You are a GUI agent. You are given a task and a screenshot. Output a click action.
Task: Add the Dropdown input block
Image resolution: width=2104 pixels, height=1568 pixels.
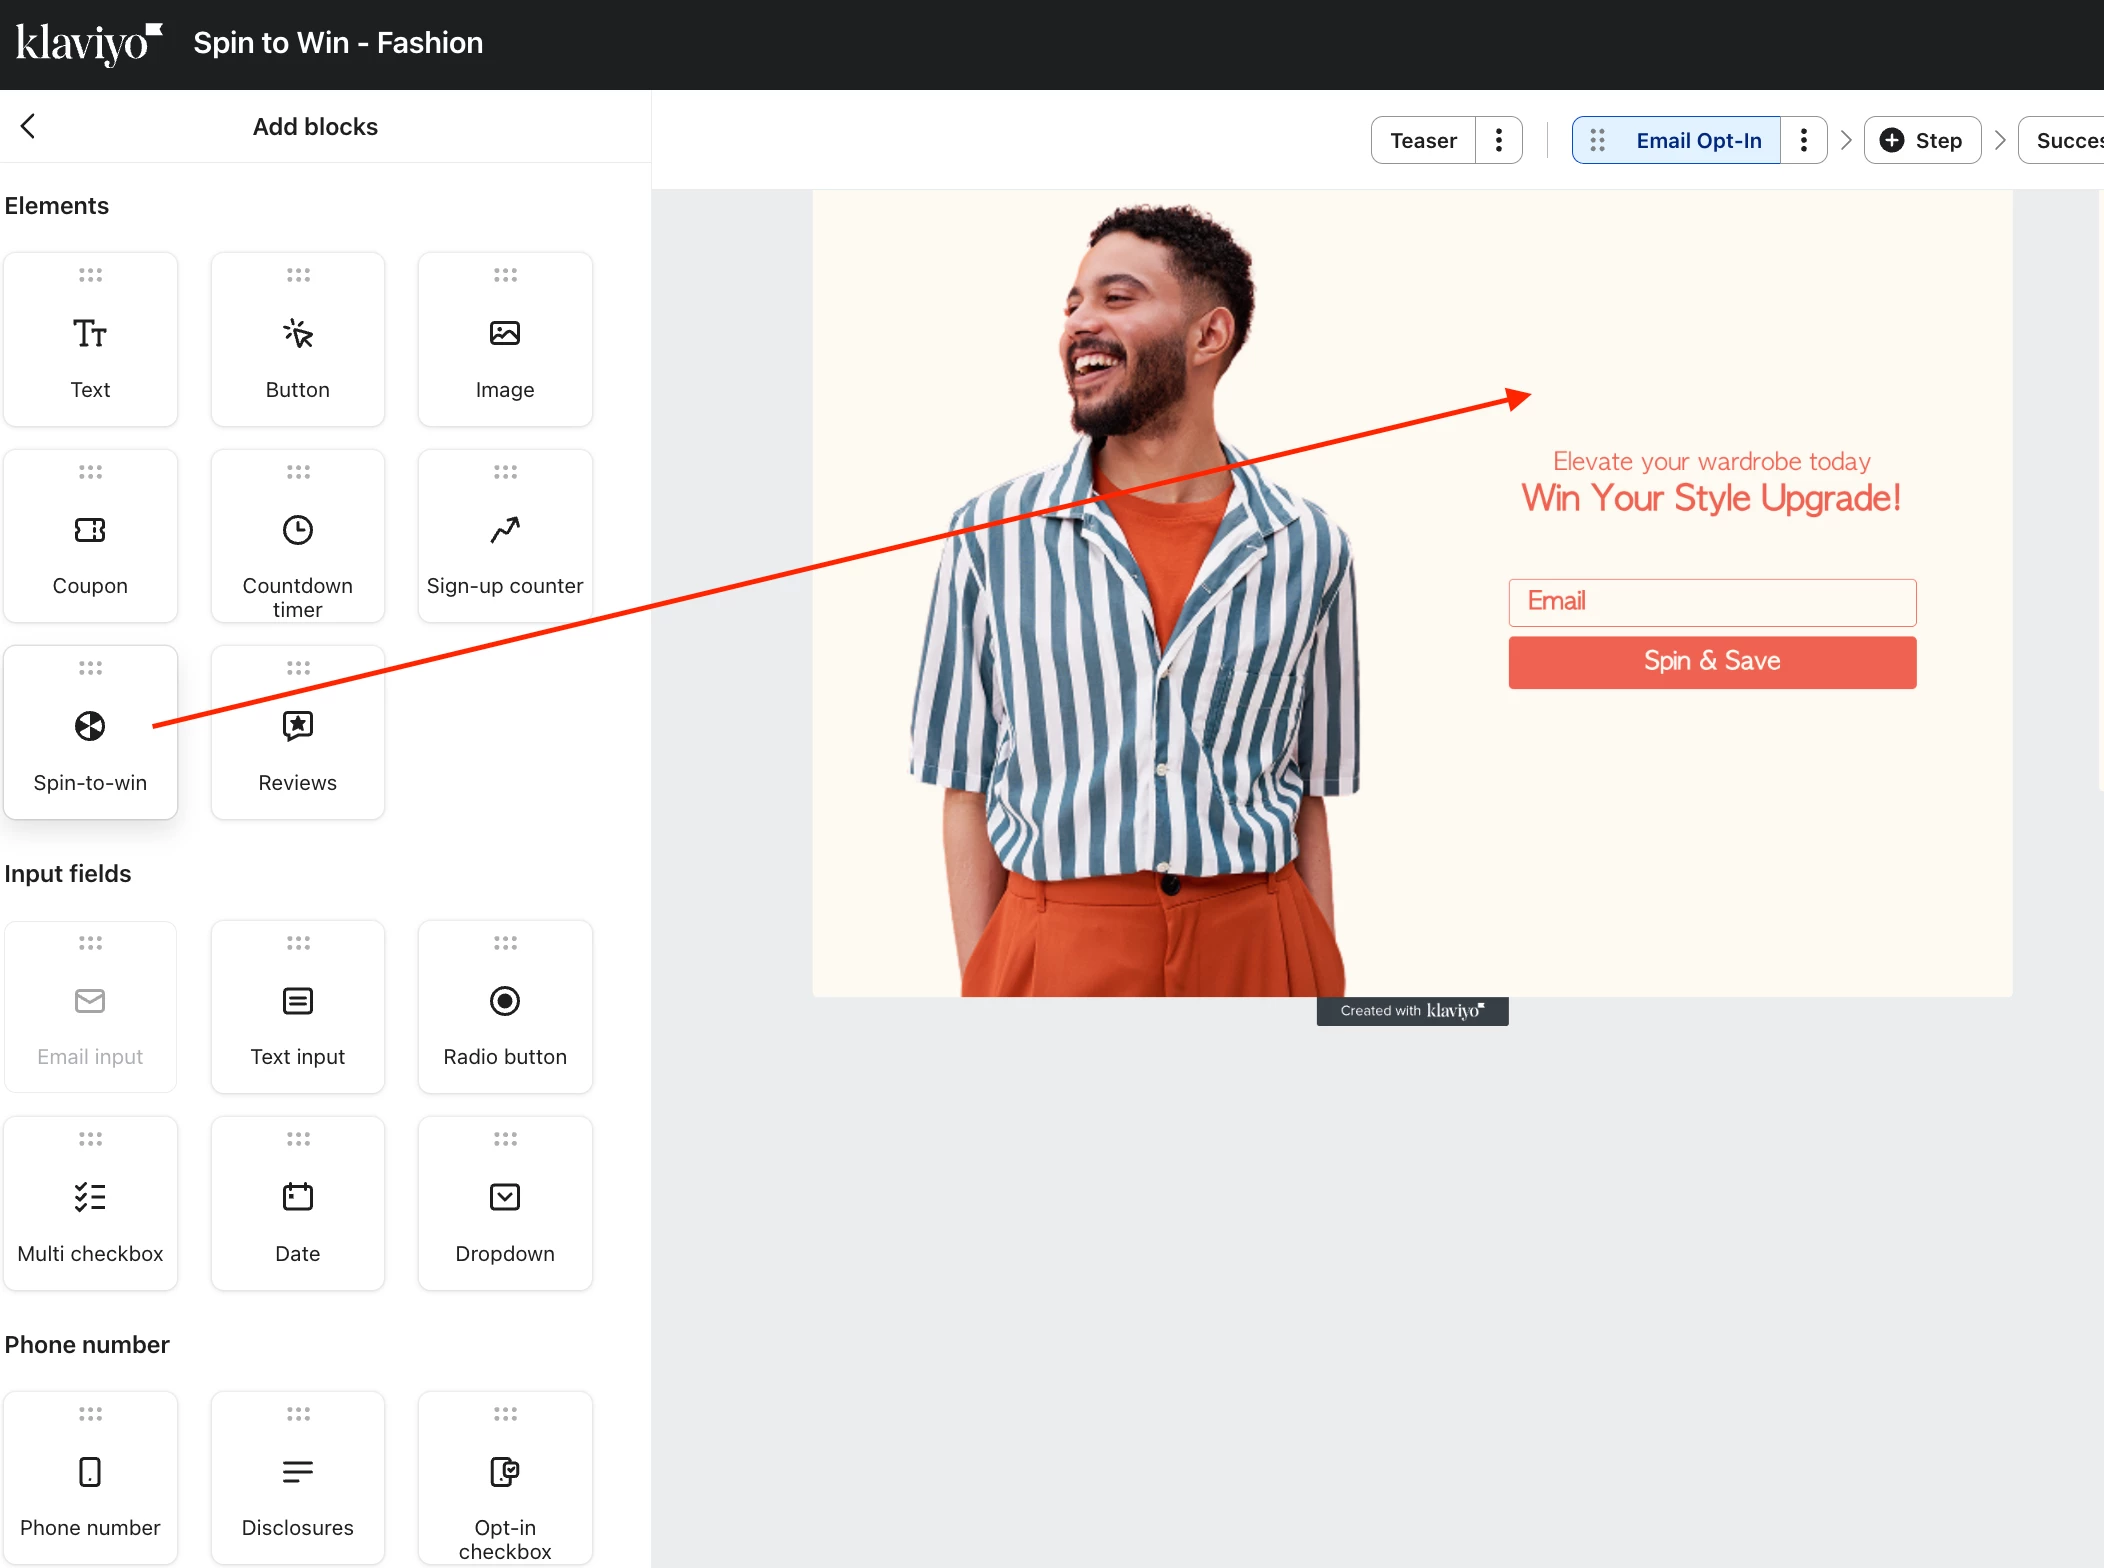505,1203
